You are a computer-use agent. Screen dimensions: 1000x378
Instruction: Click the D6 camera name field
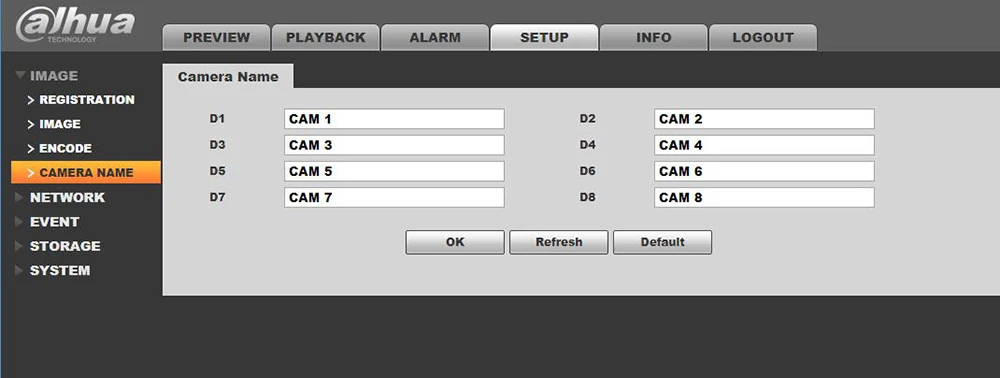(x=764, y=171)
